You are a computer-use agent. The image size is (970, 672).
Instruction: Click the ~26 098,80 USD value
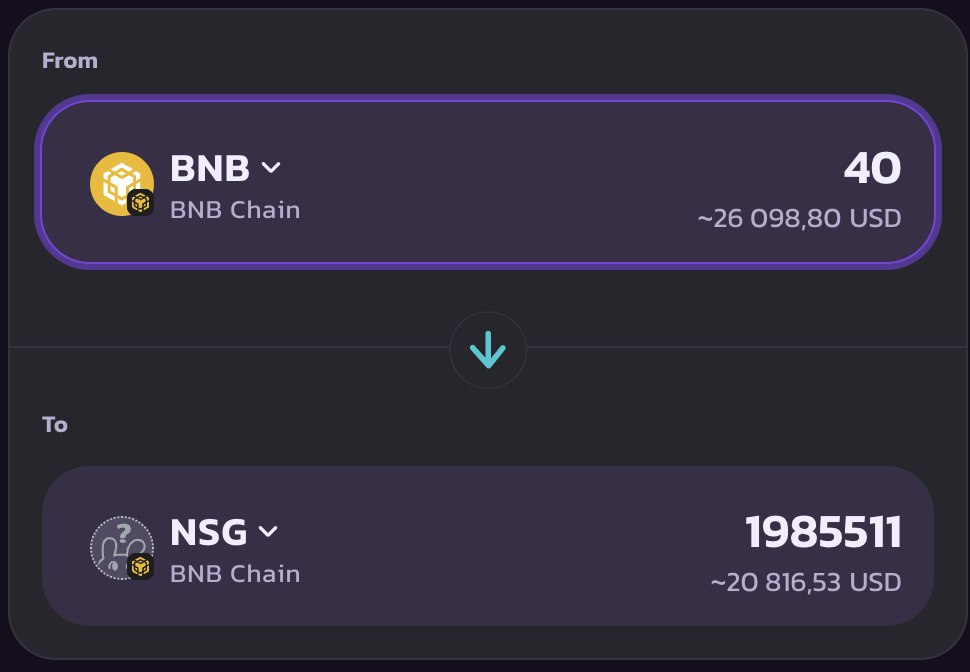pos(799,217)
